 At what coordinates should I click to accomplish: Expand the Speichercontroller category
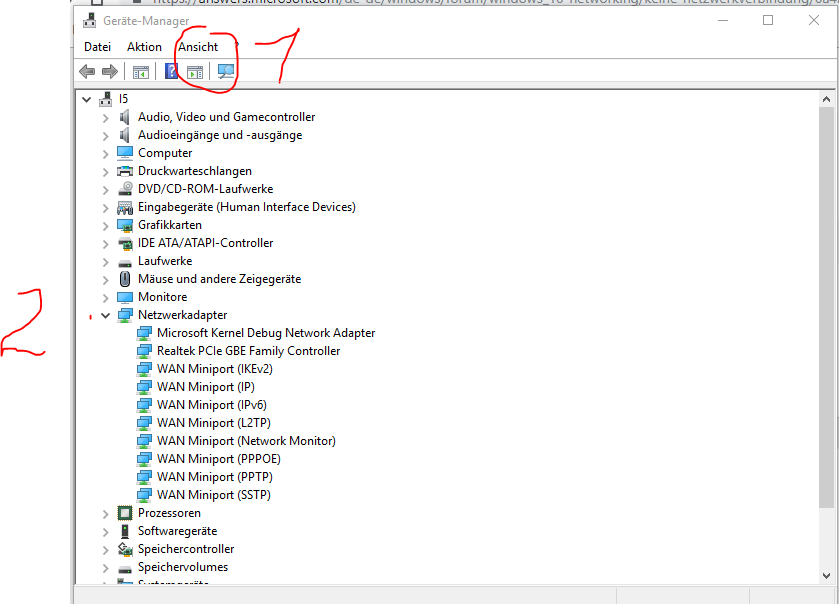[105, 550]
